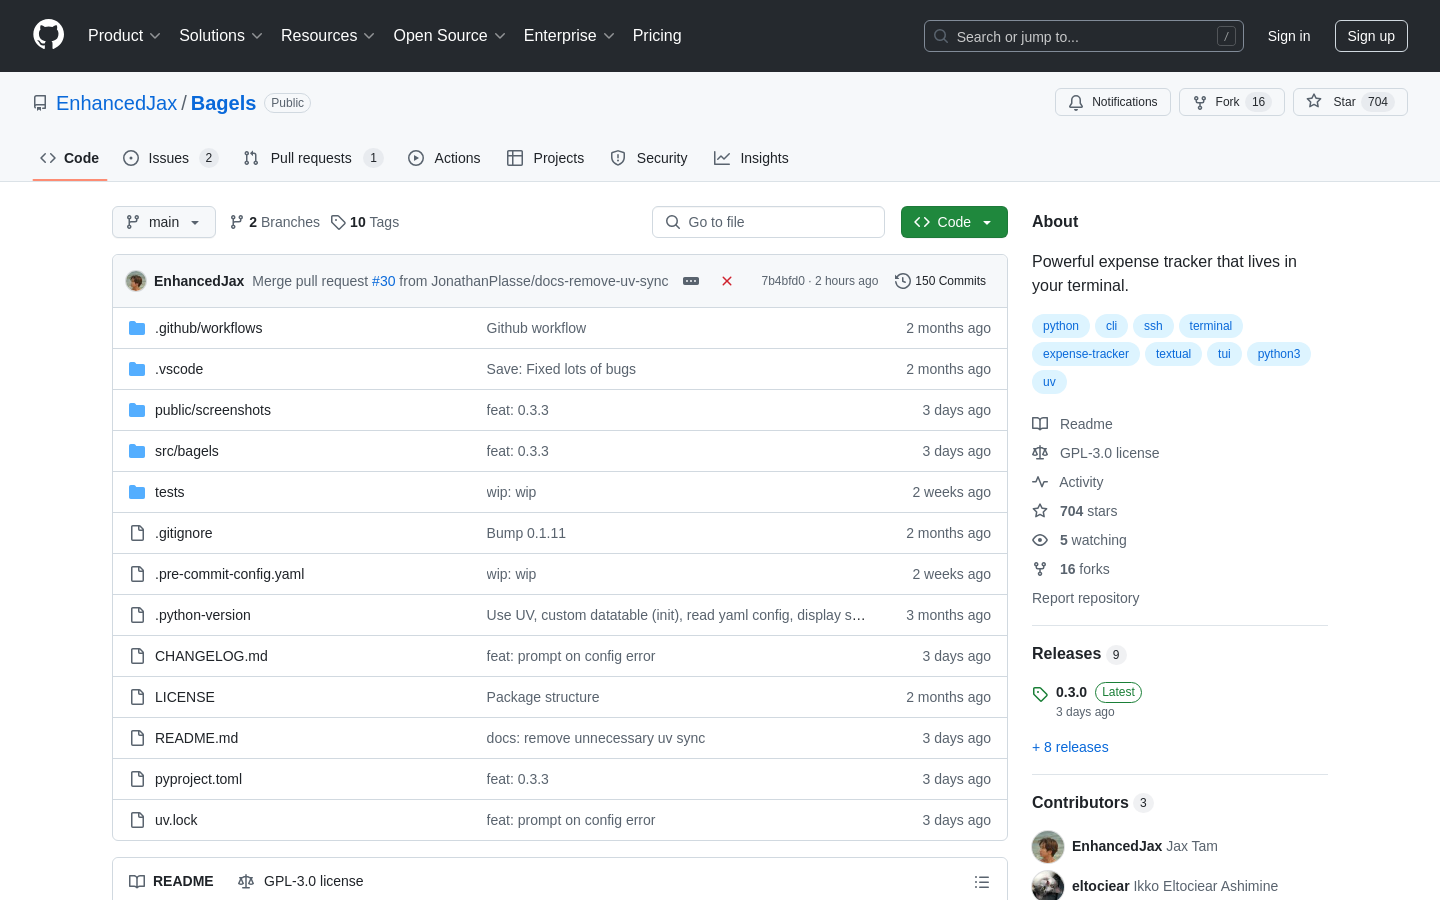The image size is (1440, 900).
Task: Open the Activity link
Action: (x=1068, y=482)
